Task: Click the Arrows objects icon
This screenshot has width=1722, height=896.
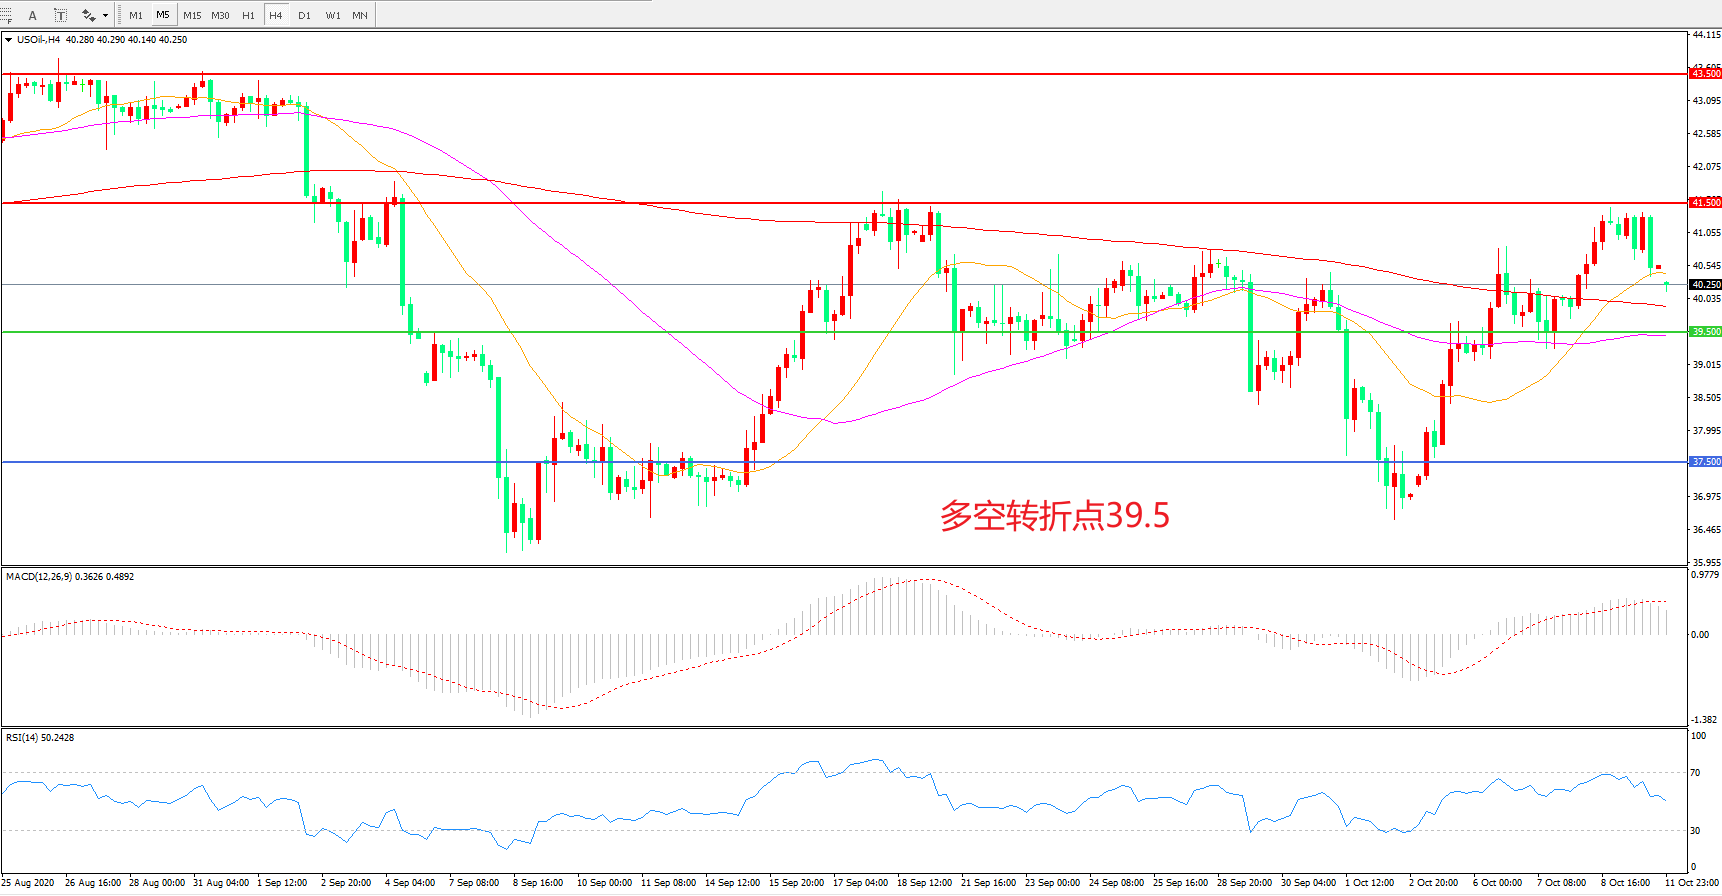Action: click(x=88, y=15)
